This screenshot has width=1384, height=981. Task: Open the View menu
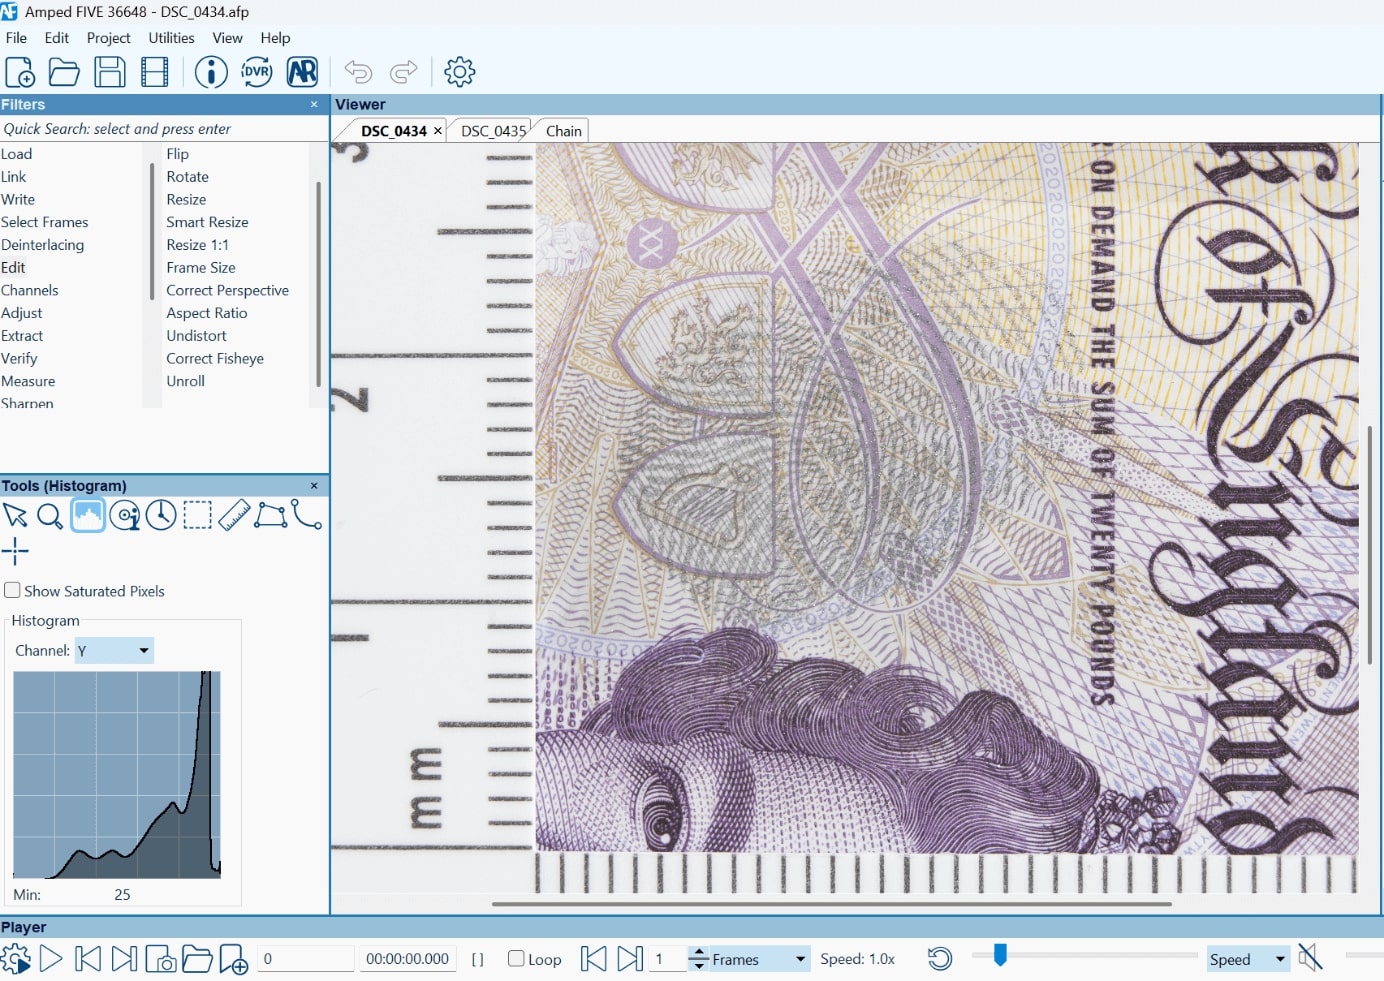(227, 38)
